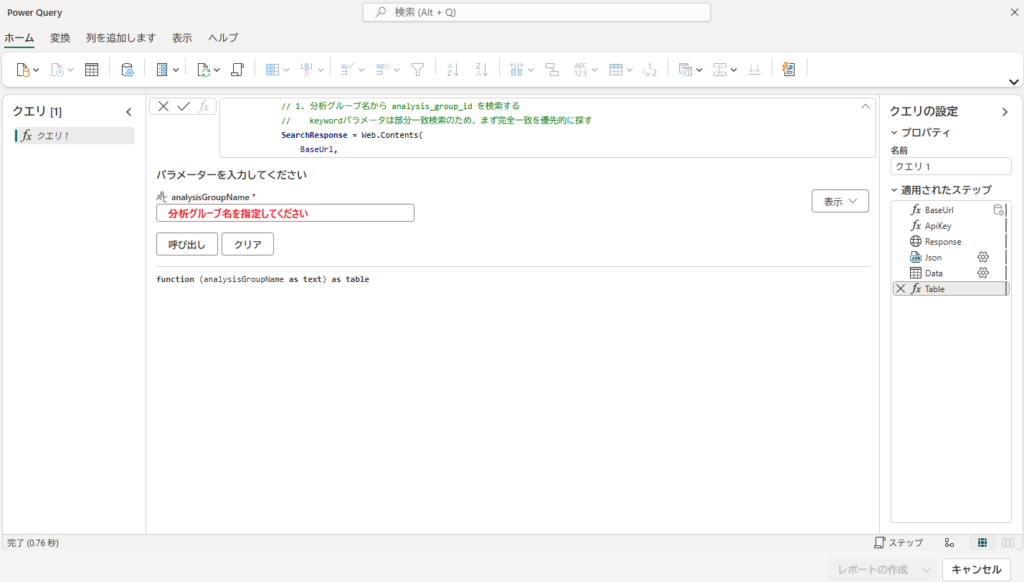Open the Merge Queries dropdown arrow
Screen dimensions: 1024x582
click(x=699, y=70)
